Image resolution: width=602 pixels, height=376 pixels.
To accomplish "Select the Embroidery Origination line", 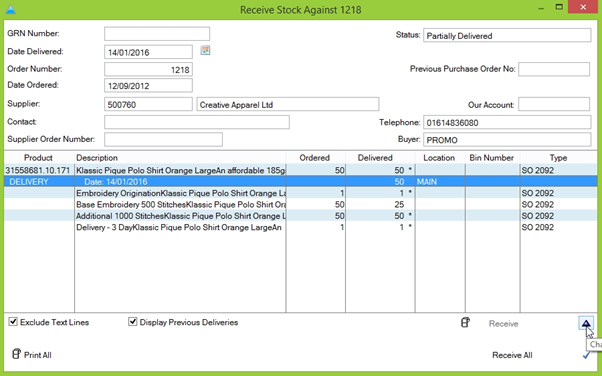I will click(x=180, y=193).
